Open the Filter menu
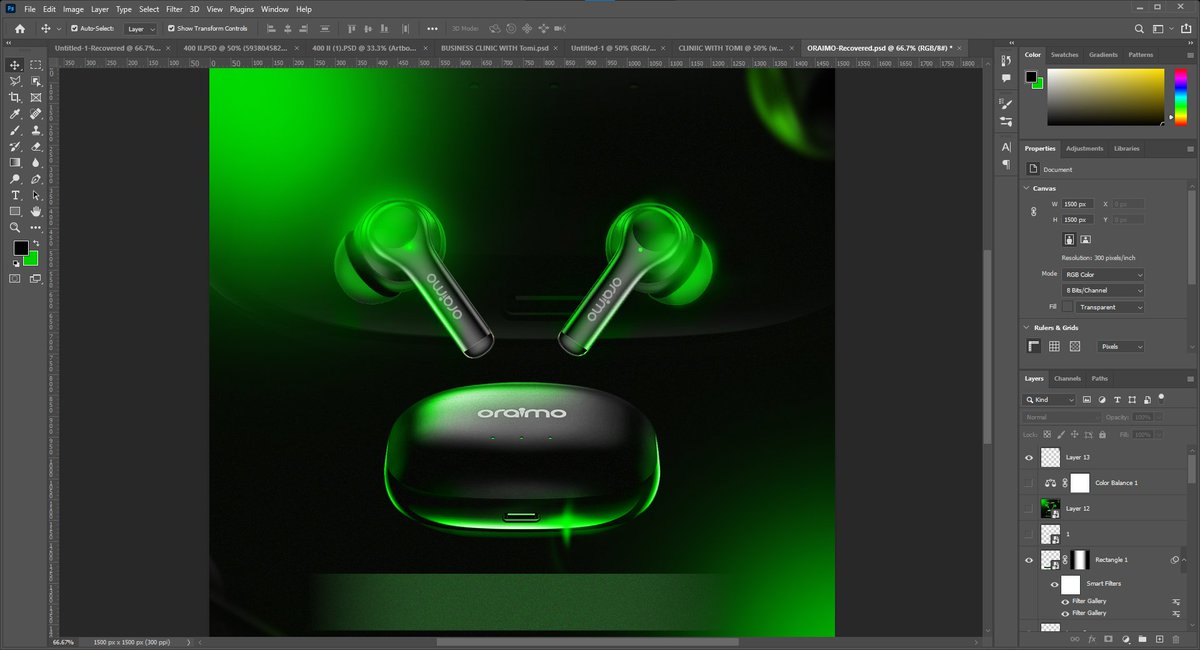The height and width of the screenshot is (650, 1200). [174, 9]
